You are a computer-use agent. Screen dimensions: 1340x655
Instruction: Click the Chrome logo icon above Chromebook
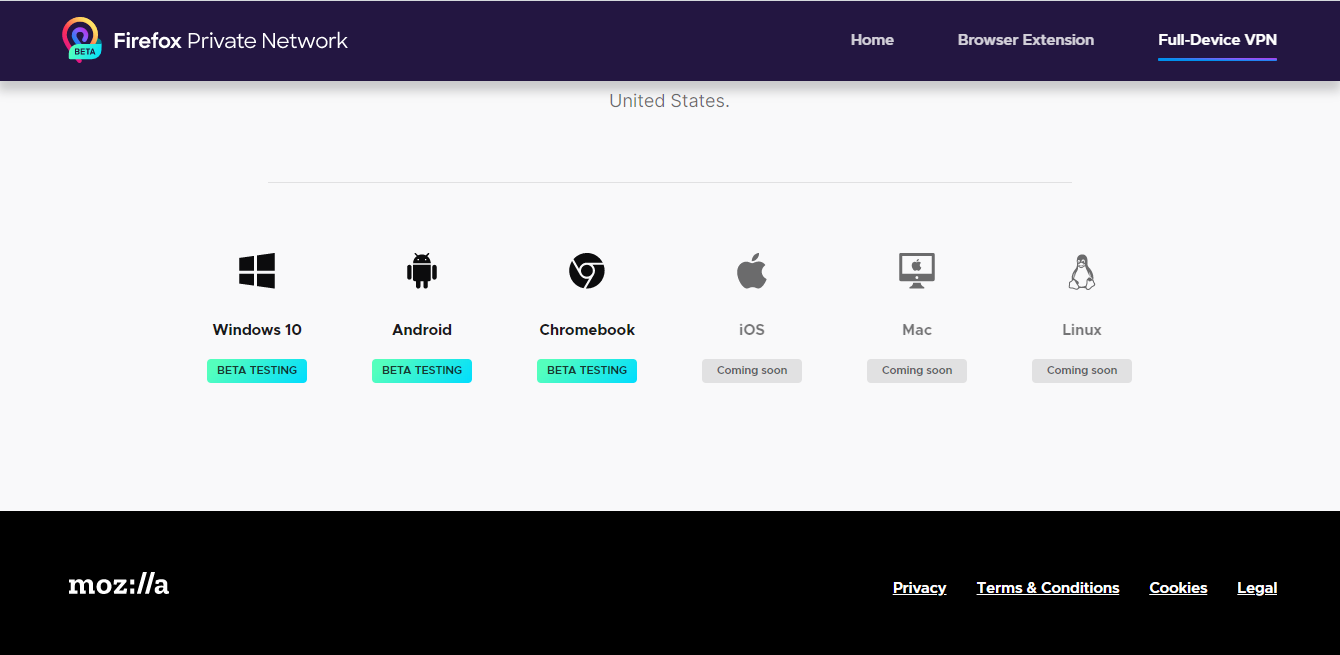[587, 271]
